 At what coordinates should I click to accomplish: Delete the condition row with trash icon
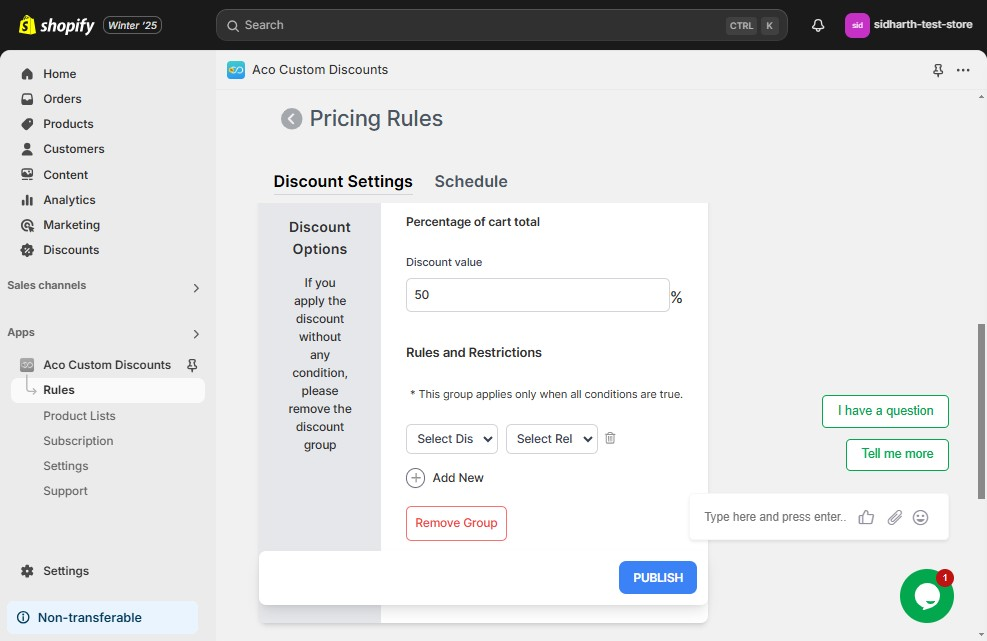click(x=610, y=438)
